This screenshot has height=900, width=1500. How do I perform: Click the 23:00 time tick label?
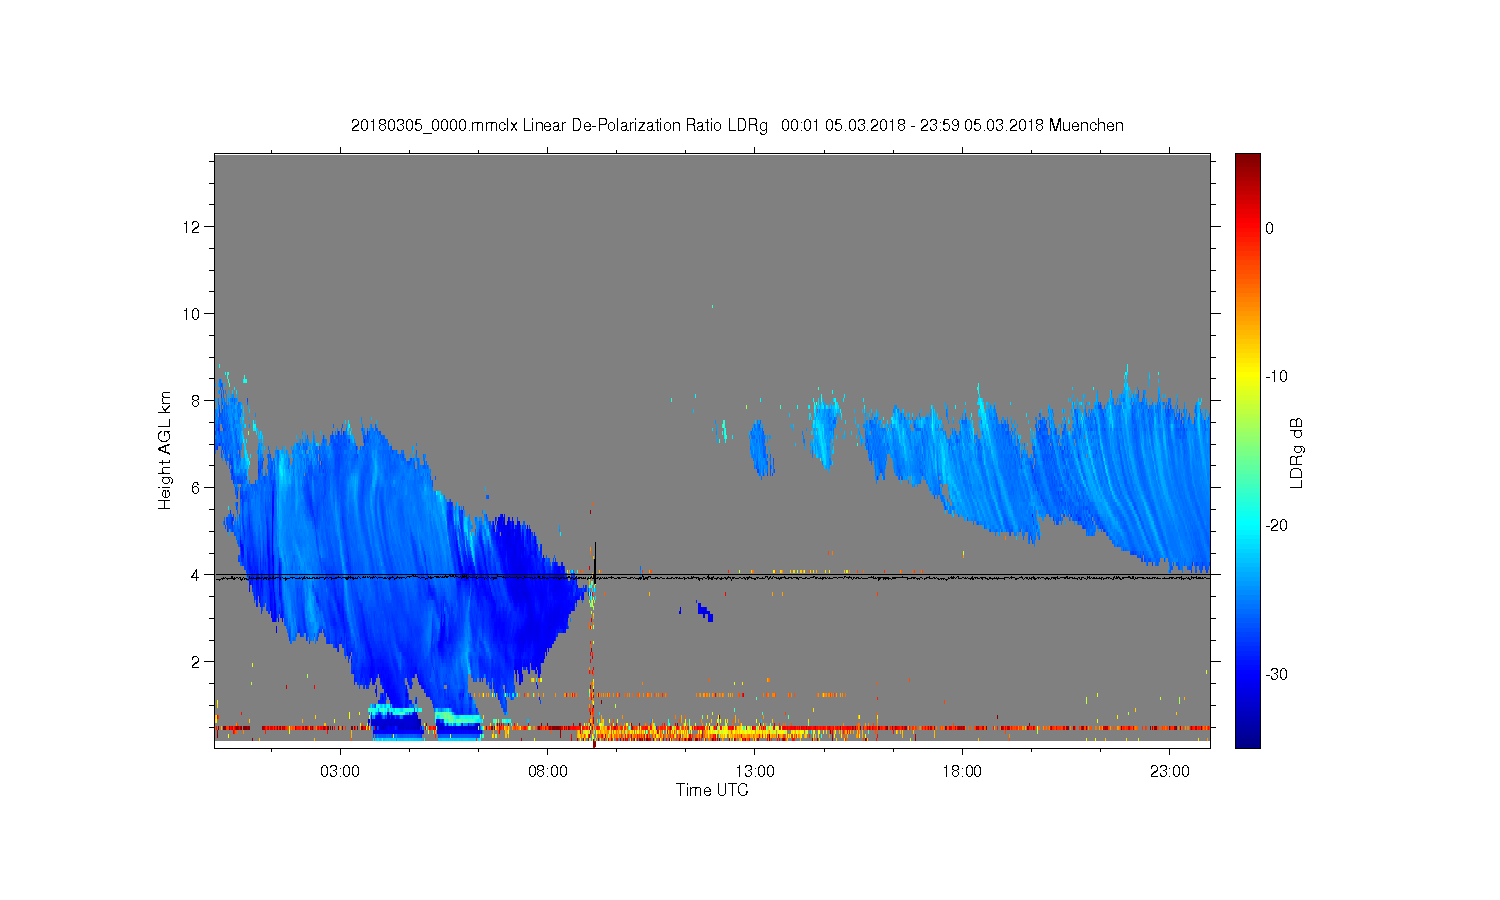point(1170,772)
